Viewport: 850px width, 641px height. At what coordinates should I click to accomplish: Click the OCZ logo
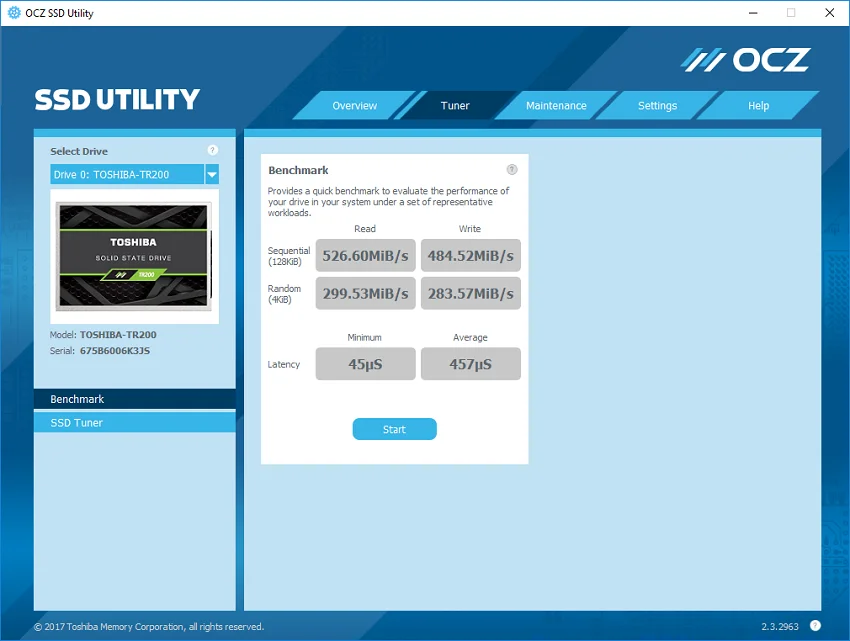745,60
